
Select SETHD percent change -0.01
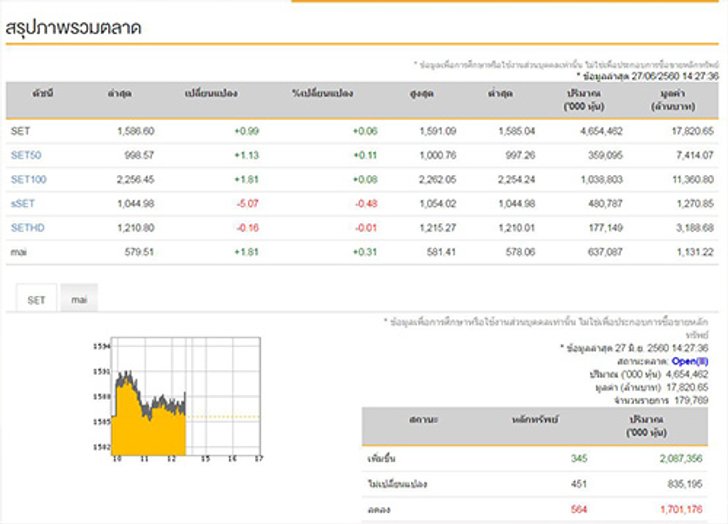(366, 227)
